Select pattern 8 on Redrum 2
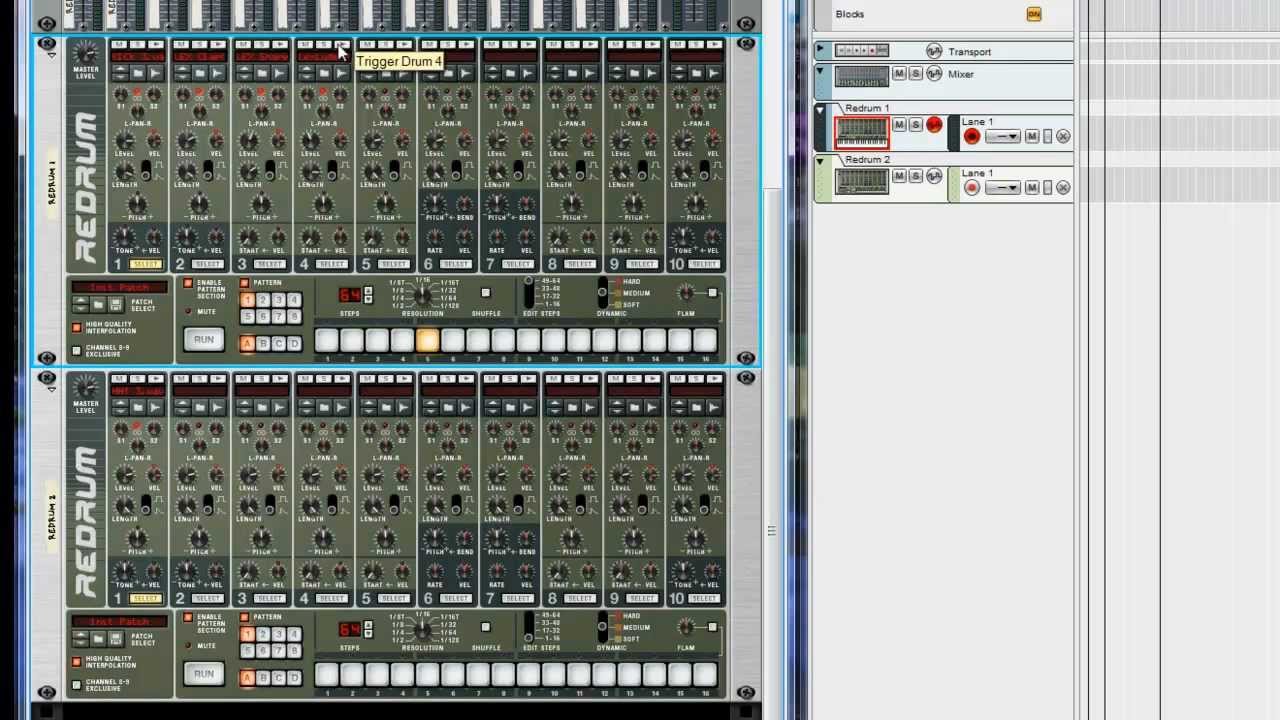Screen dimensions: 1280x720 (294, 650)
